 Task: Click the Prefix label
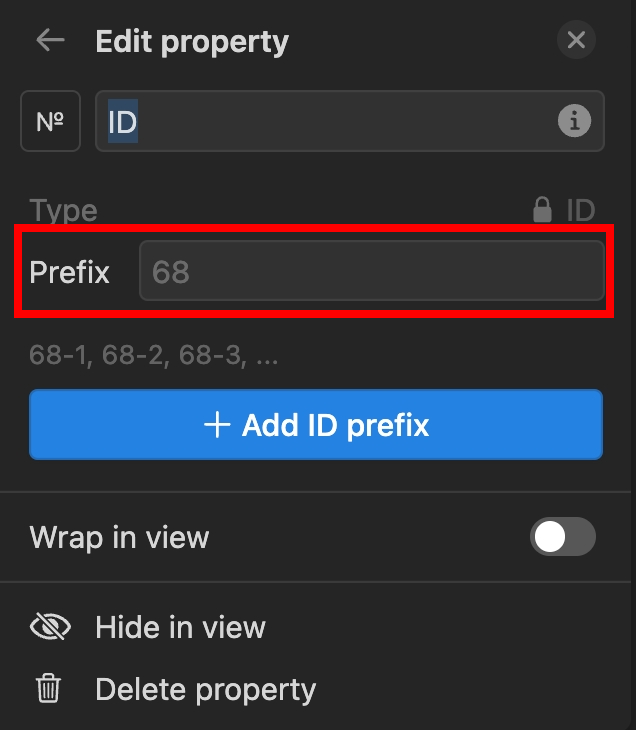pos(70,272)
